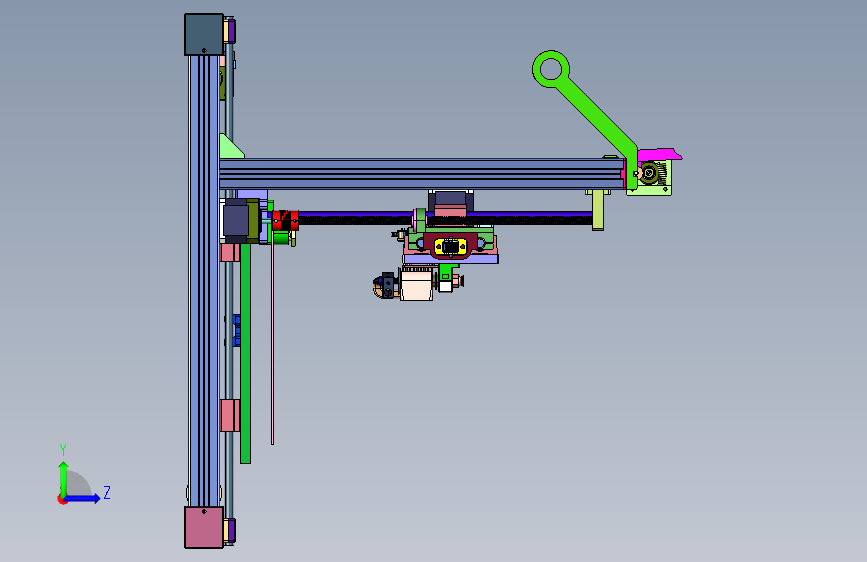Select the pink end block at the column's bottom

(x=203, y=527)
